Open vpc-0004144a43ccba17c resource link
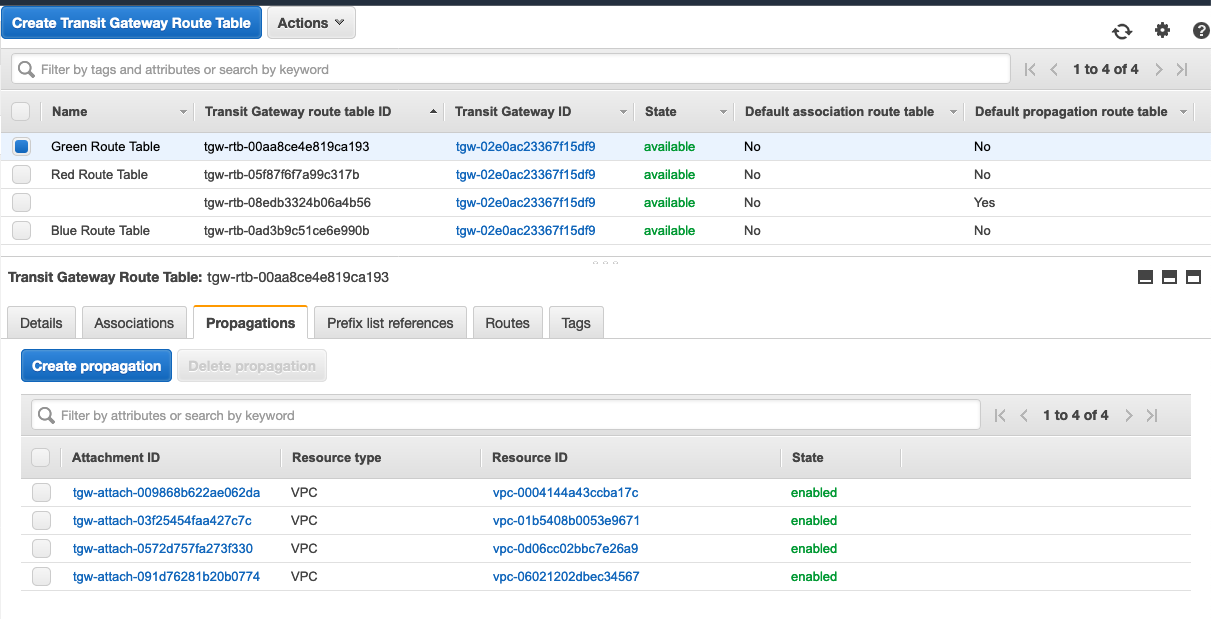 (x=565, y=493)
